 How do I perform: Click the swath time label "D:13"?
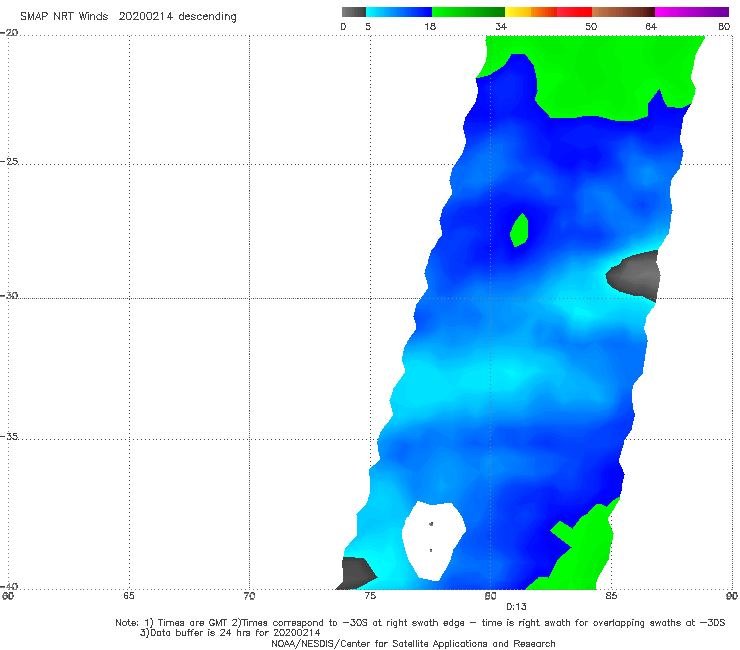pos(516,607)
